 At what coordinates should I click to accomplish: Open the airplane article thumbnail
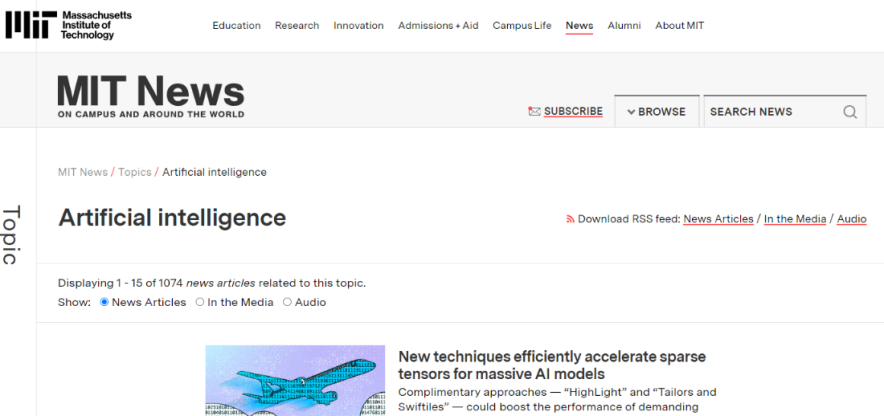pos(295,381)
